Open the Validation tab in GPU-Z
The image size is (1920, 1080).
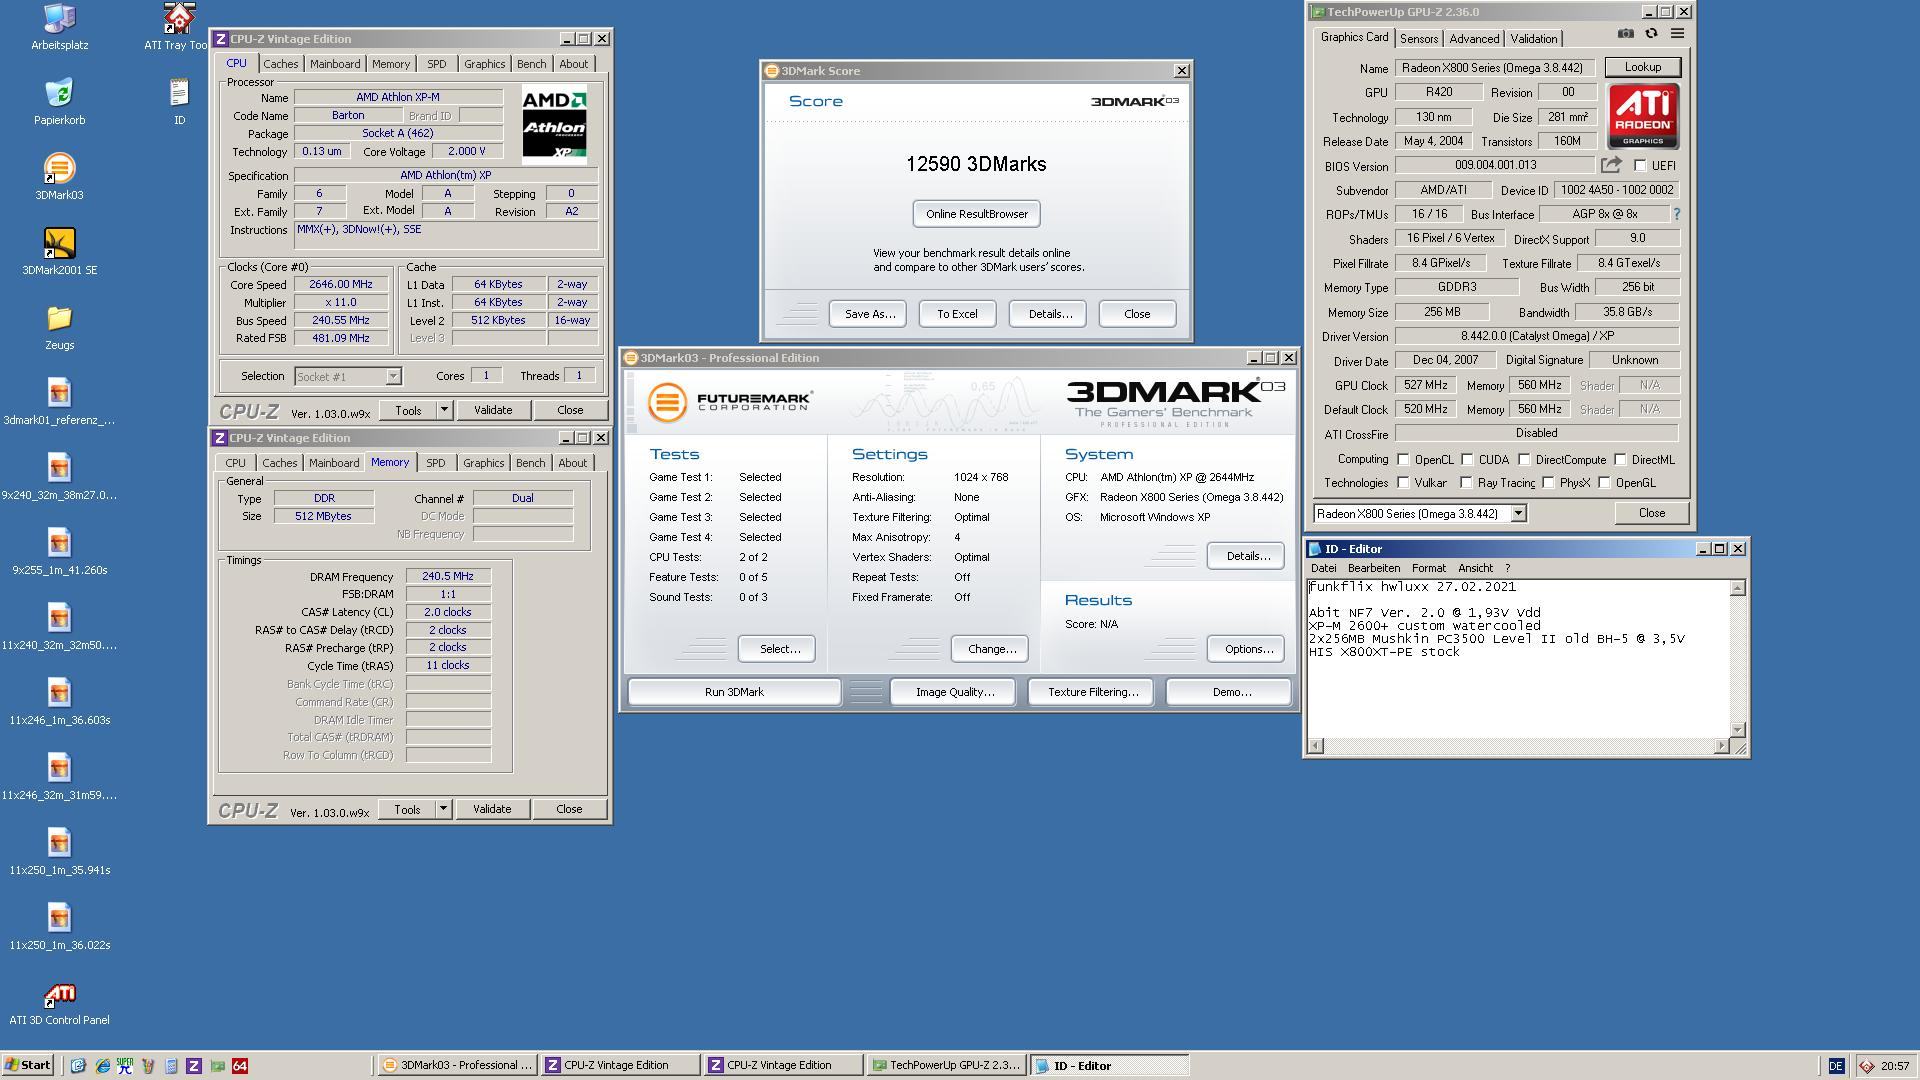coord(1533,39)
